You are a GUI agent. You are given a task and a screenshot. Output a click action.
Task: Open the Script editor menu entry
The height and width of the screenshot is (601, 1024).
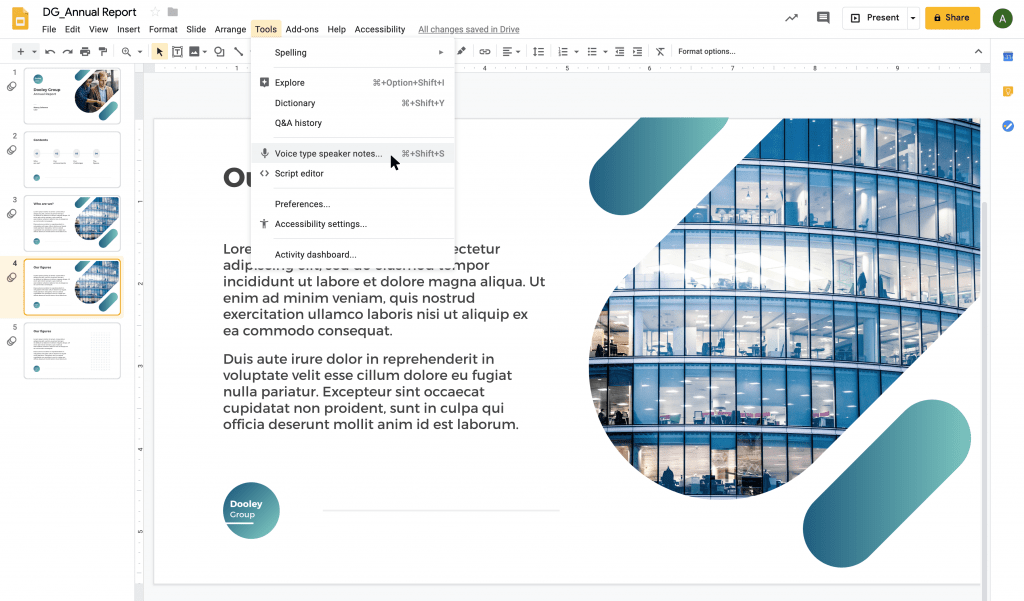point(299,174)
